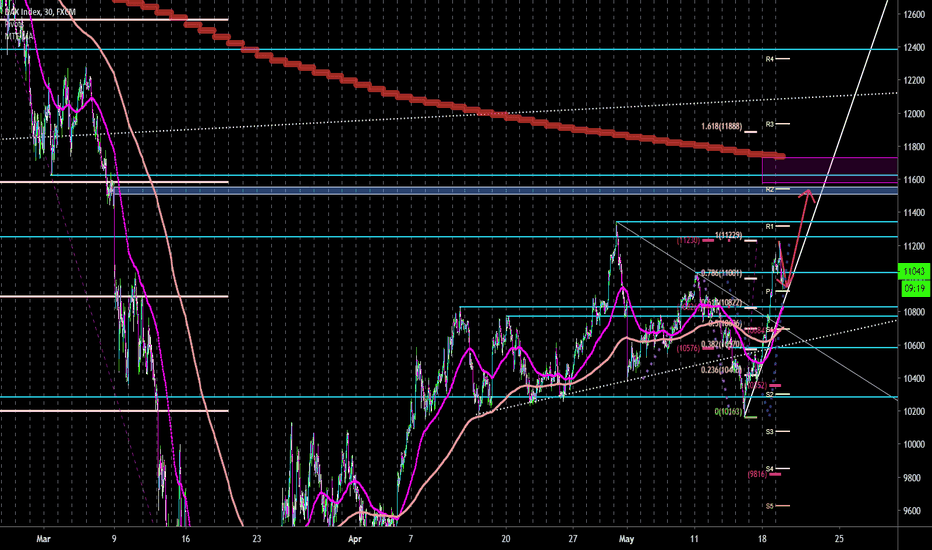The image size is (932, 550).
Task: Click the 25 date label on time axis
Action: (839, 539)
